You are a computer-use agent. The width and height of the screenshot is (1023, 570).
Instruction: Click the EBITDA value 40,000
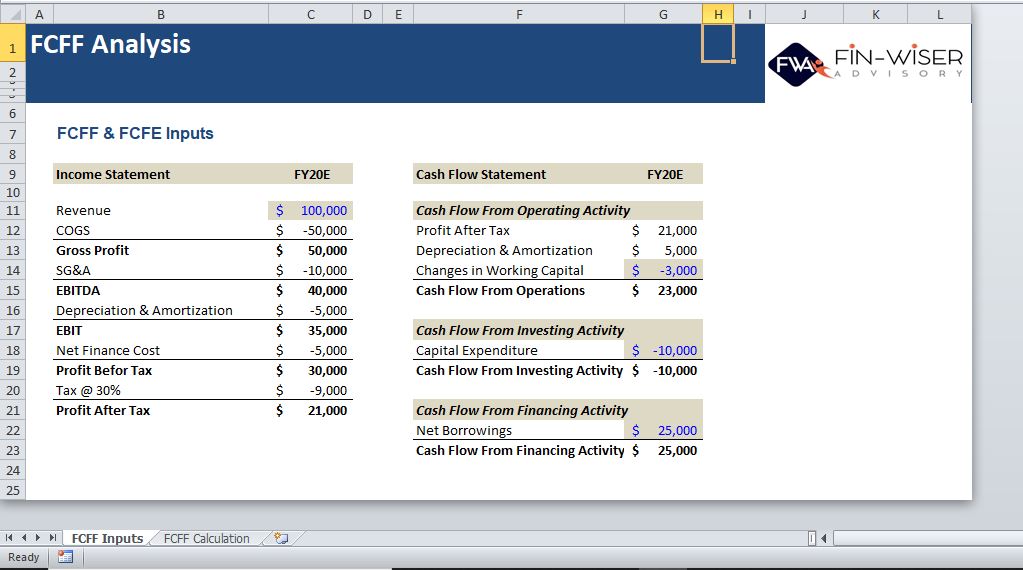point(311,290)
